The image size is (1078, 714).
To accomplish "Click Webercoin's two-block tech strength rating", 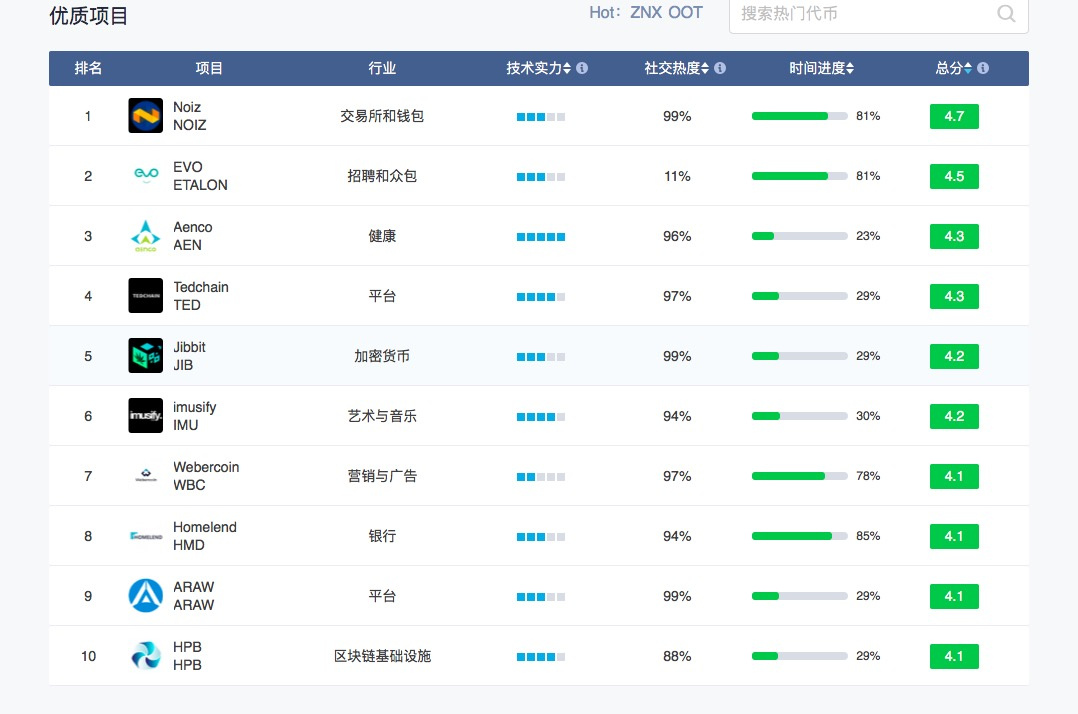I will pyautogui.click(x=541, y=477).
